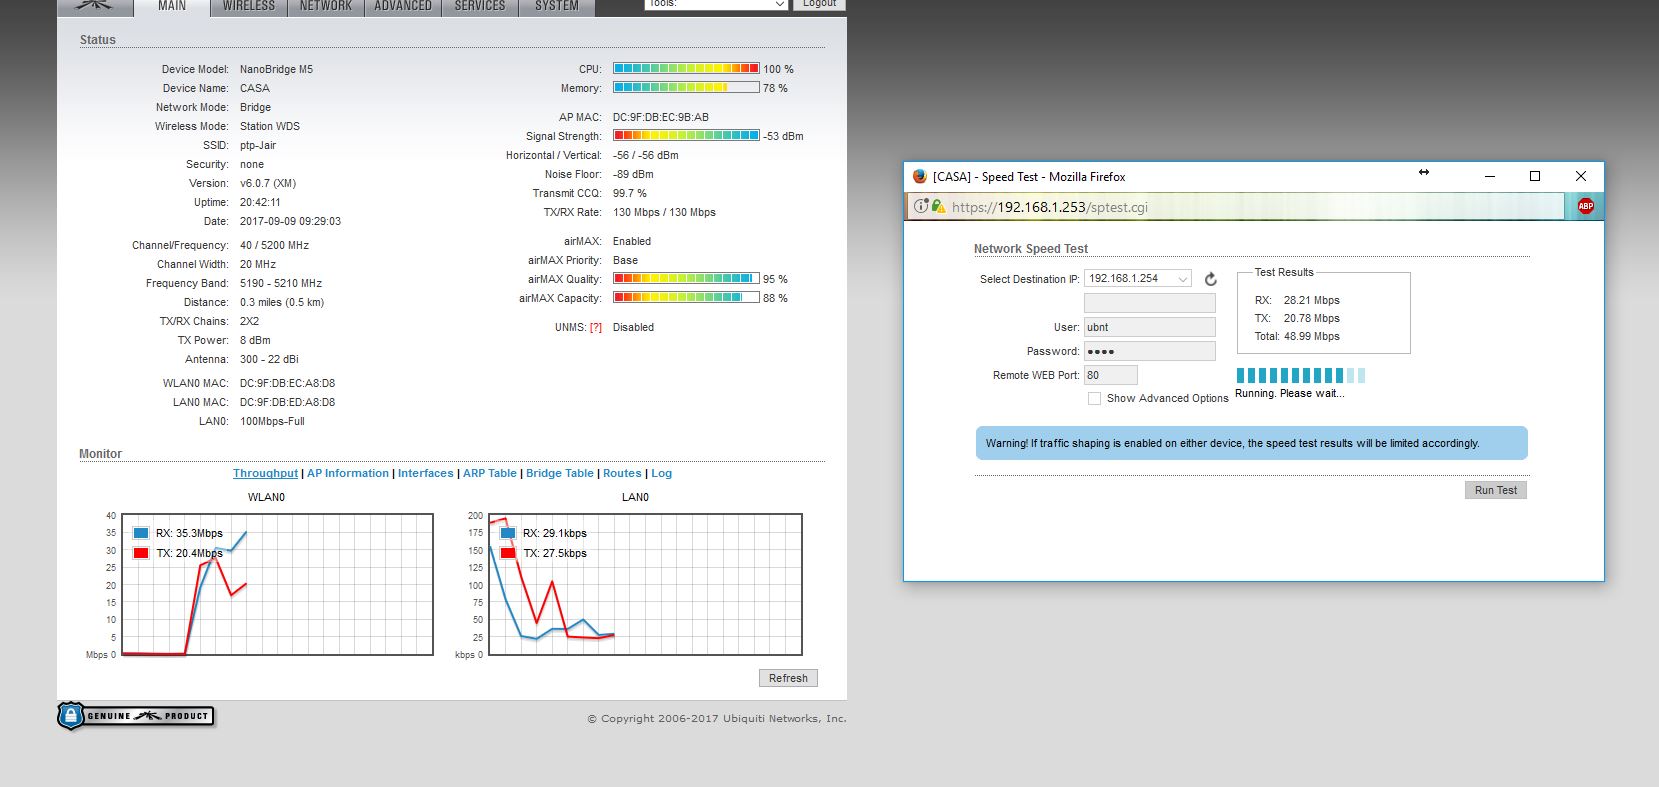Click the empty field below Destination IP

pos(1150,303)
